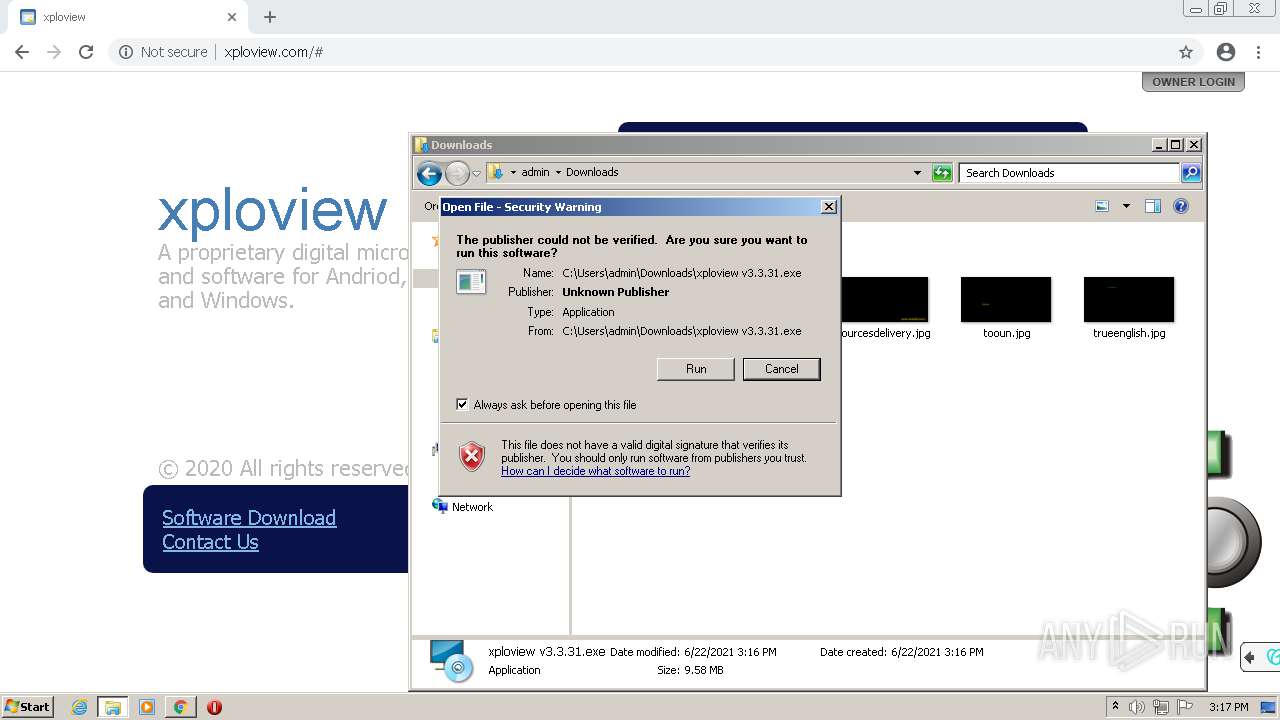Close the Open File Security Warning dialog
Image resolution: width=1280 pixels, height=720 pixels.
[x=828, y=207]
